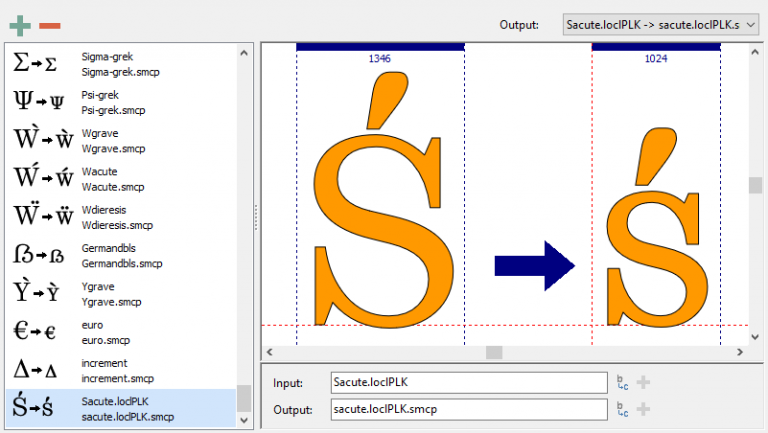The image size is (768, 433).
Task: Select the Wgrave substitution entry
Action: pos(120,139)
